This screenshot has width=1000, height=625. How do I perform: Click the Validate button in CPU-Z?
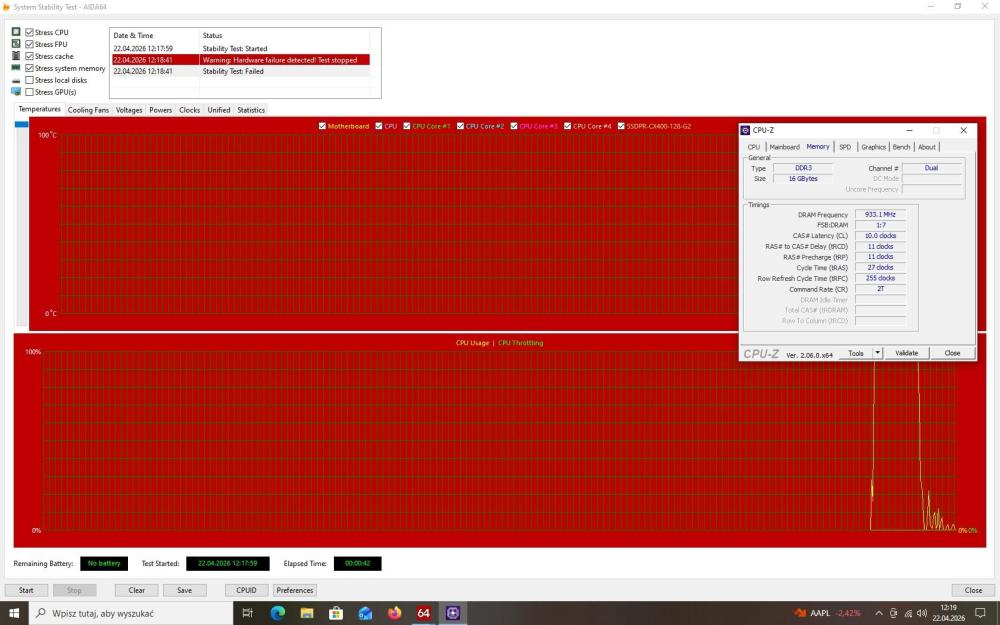(x=906, y=353)
